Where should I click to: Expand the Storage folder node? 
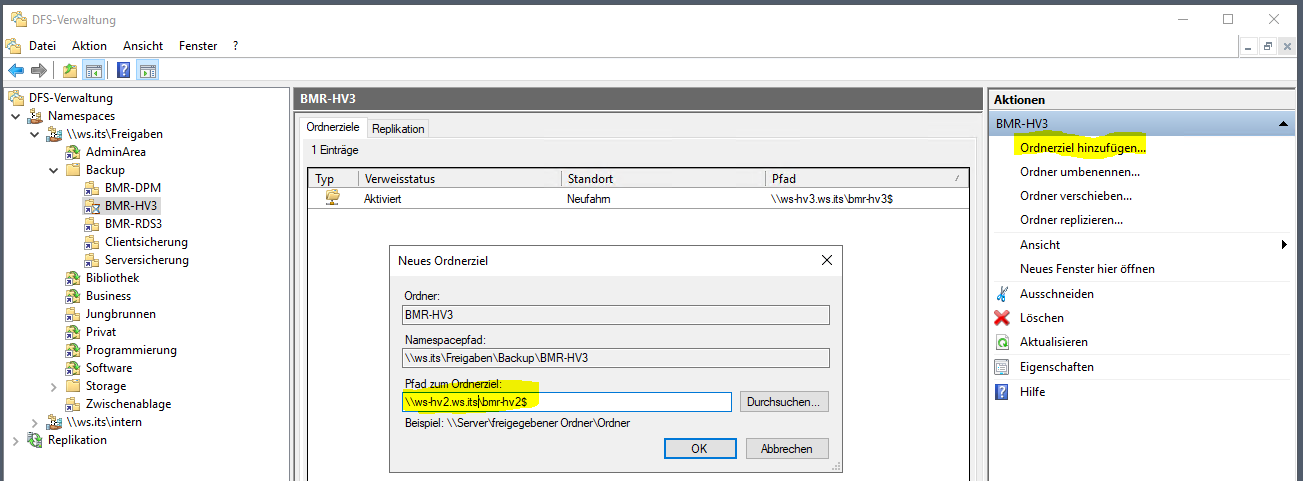click(53, 386)
